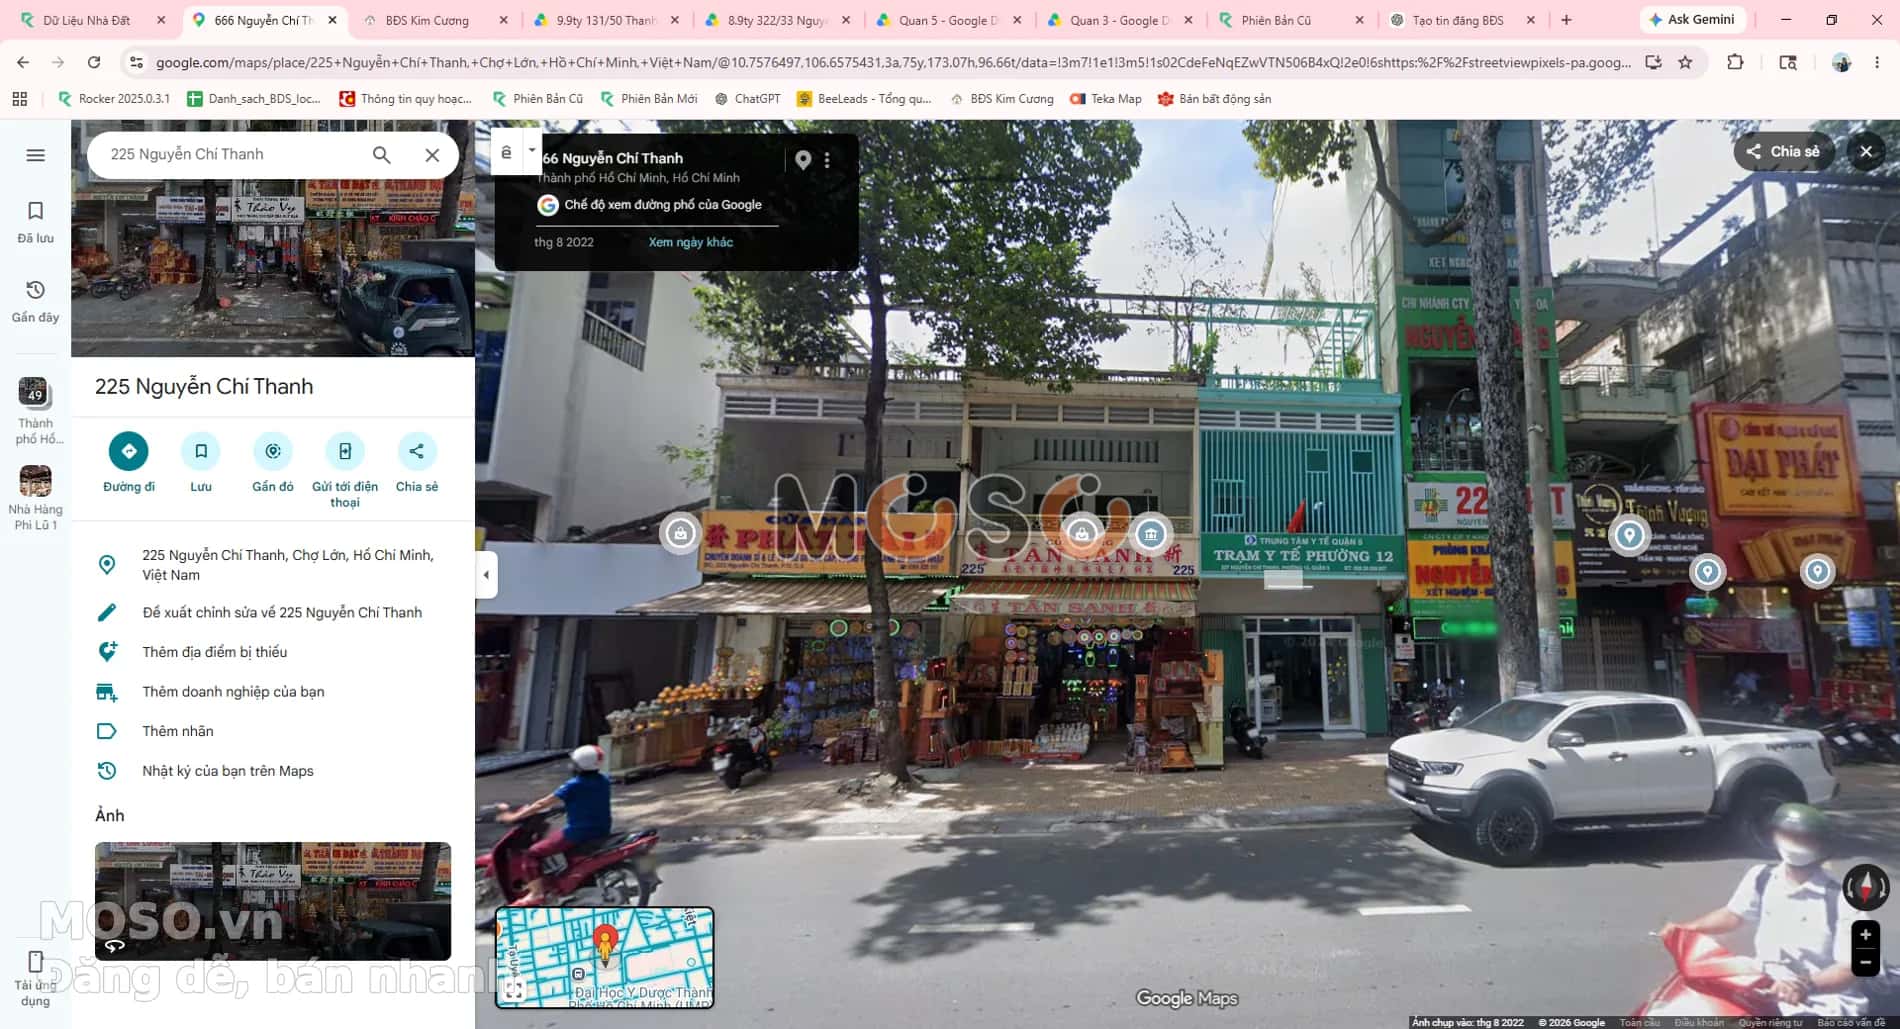This screenshot has height=1029, width=1900.
Task: Zoom in with the plus button
Action: (1865, 935)
